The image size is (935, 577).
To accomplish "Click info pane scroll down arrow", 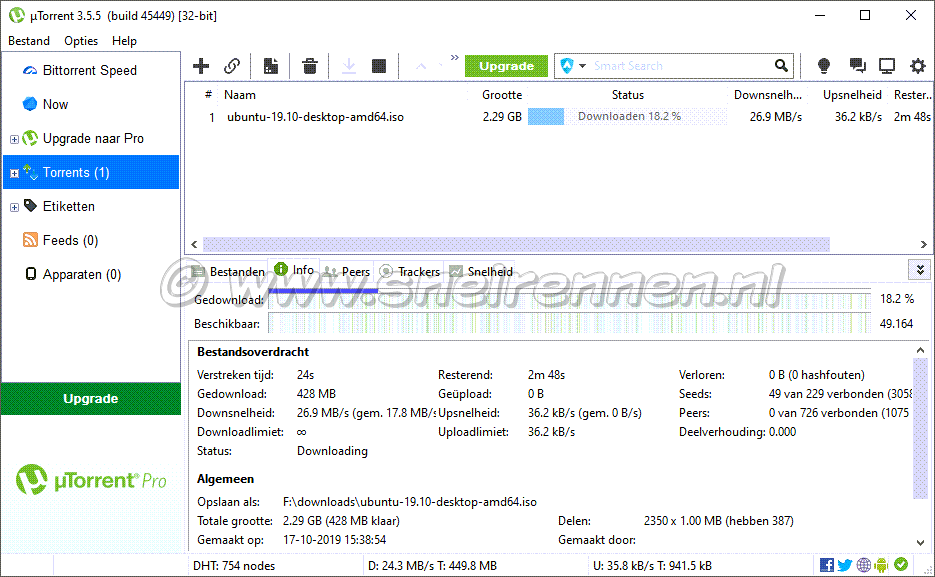I will (920, 542).
